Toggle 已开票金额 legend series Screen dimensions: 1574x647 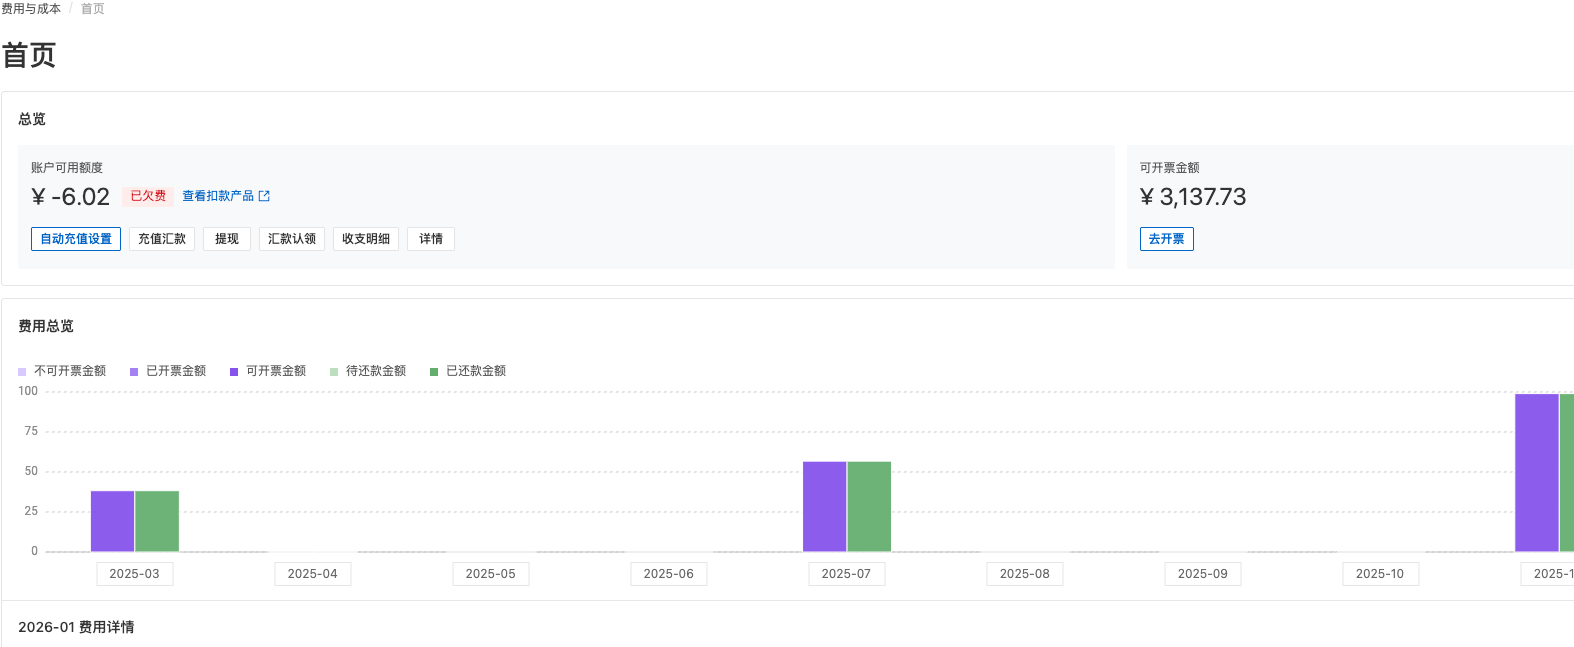pos(168,371)
